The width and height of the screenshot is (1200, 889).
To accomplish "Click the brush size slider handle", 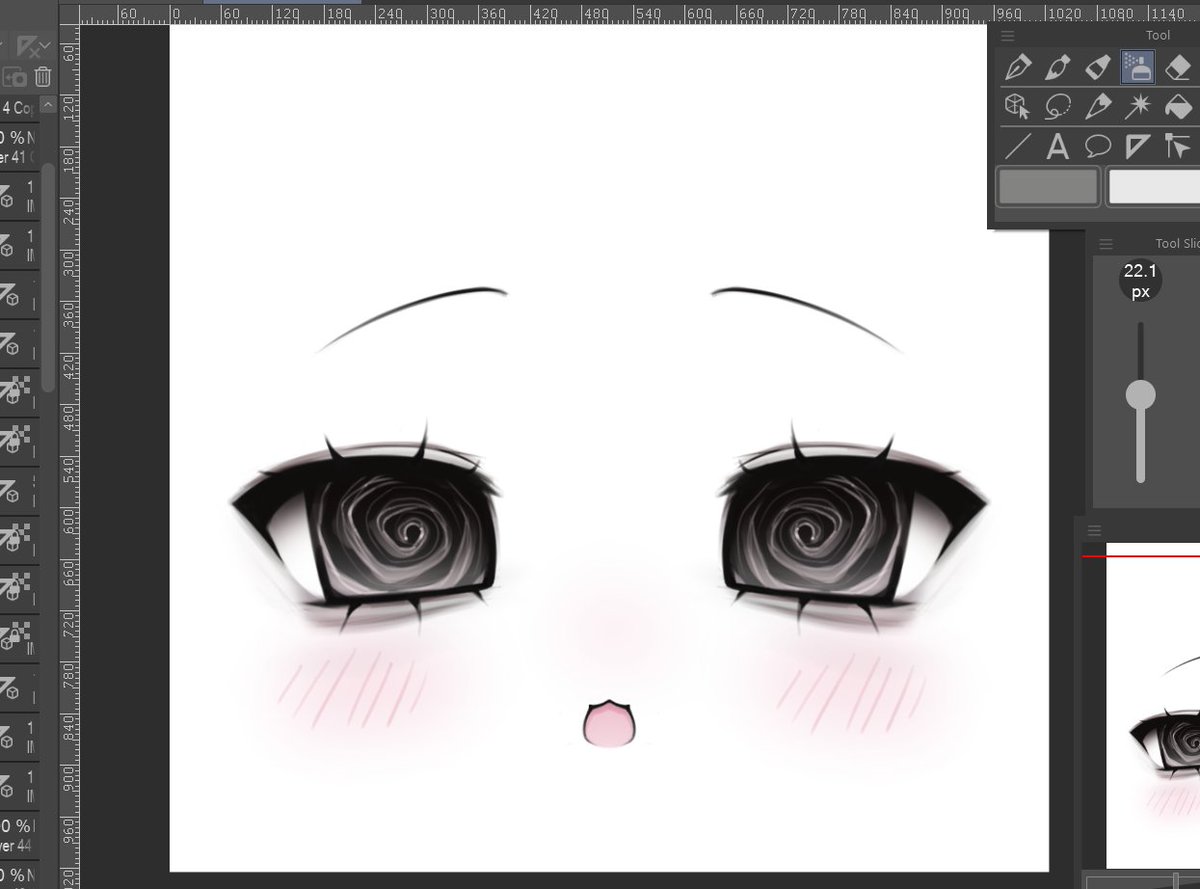I will click(x=1140, y=394).
